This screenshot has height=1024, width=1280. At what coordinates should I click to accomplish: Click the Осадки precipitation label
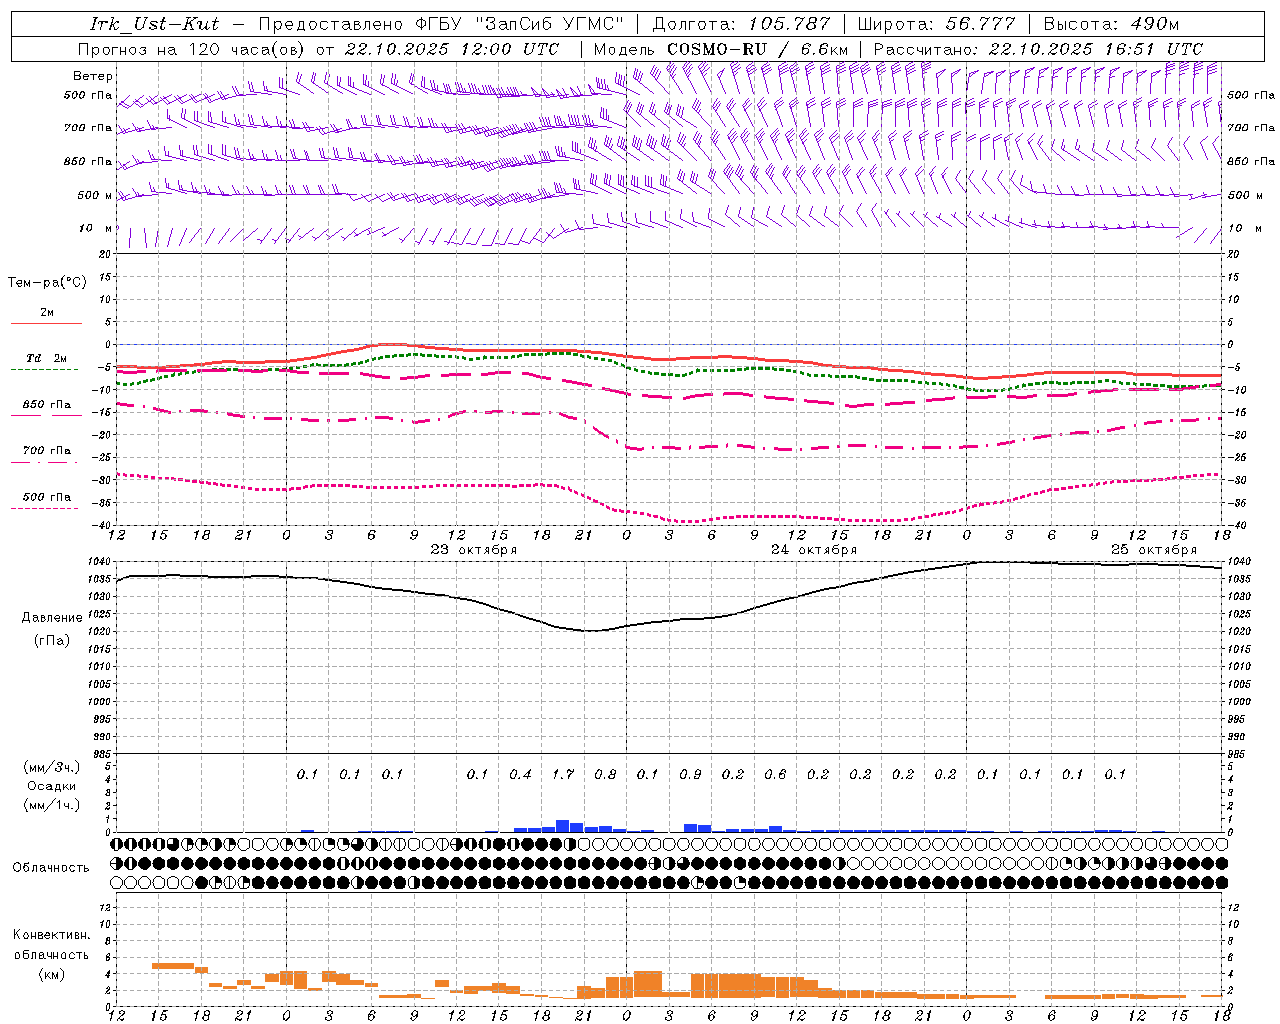[x=52, y=786]
